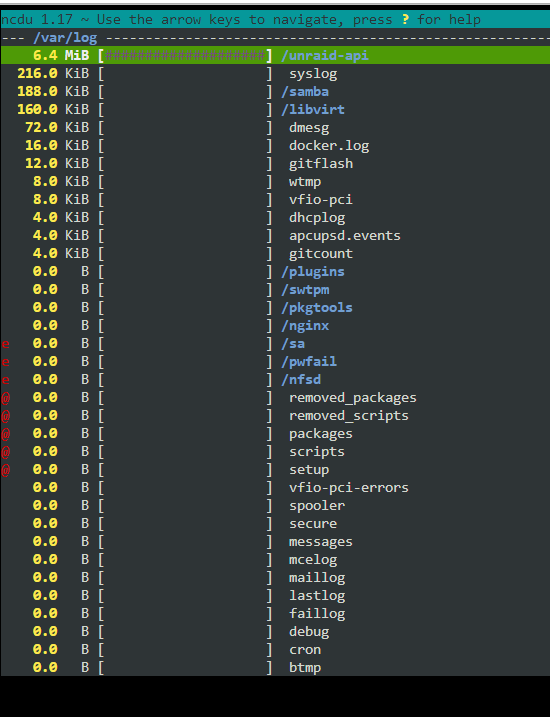Select the /unraid-api directory row
This screenshot has height=717, width=550.
[275, 55]
